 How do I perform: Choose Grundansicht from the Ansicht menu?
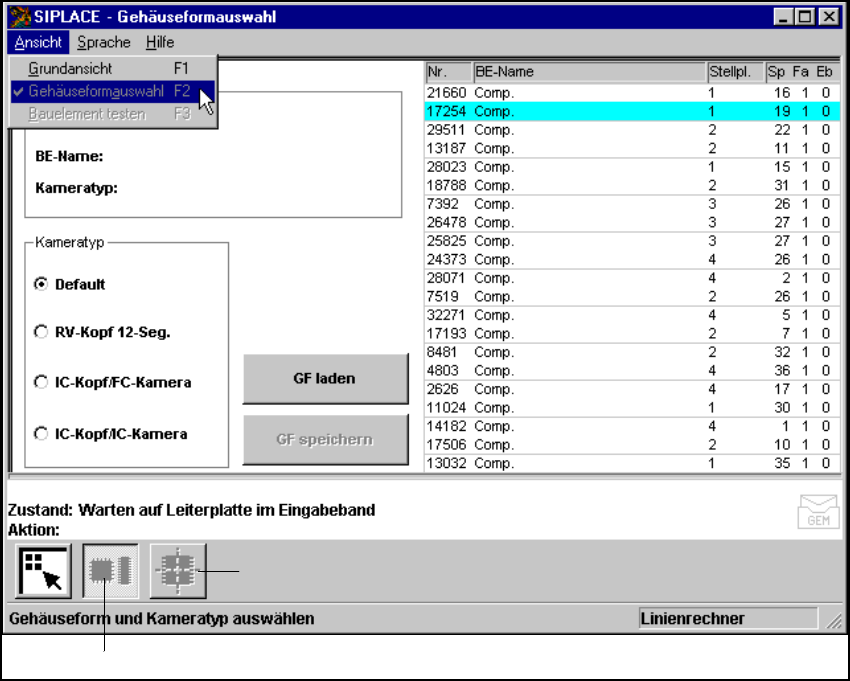pyautogui.click(x=70, y=70)
